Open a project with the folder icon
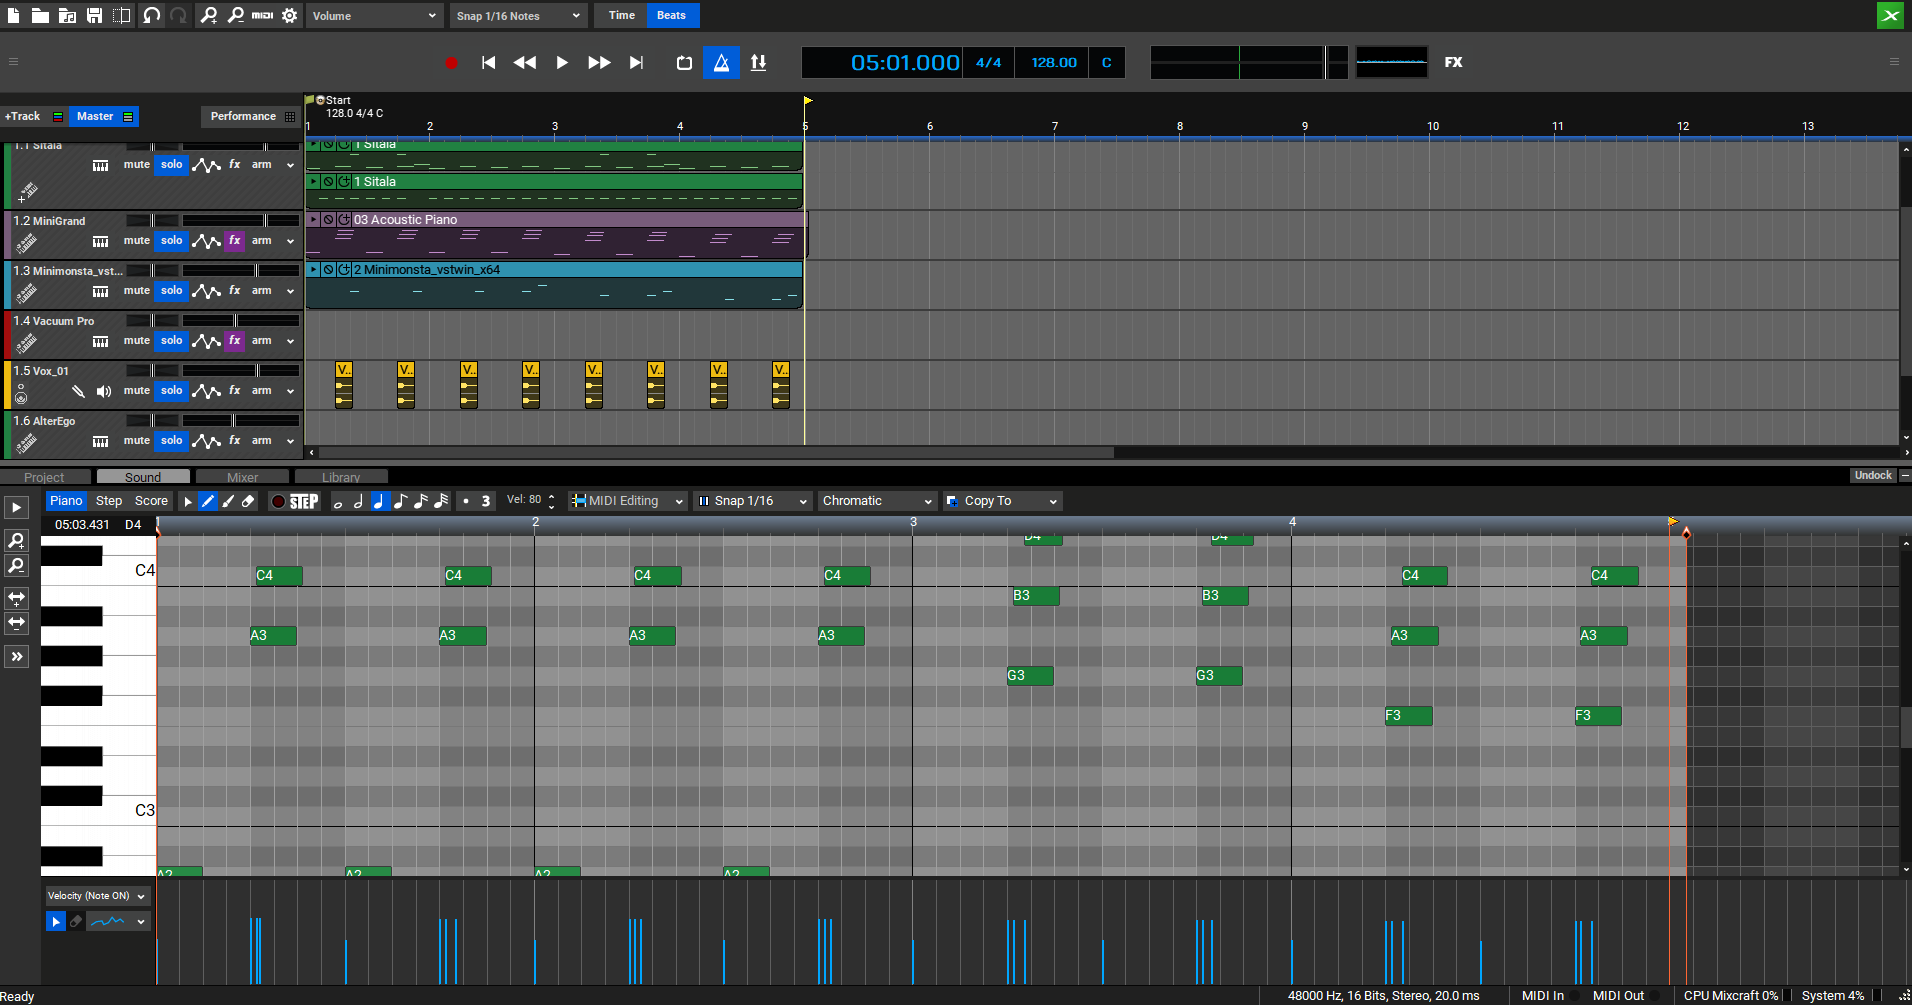The height and width of the screenshot is (1005, 1912). [x=40, y=16]
